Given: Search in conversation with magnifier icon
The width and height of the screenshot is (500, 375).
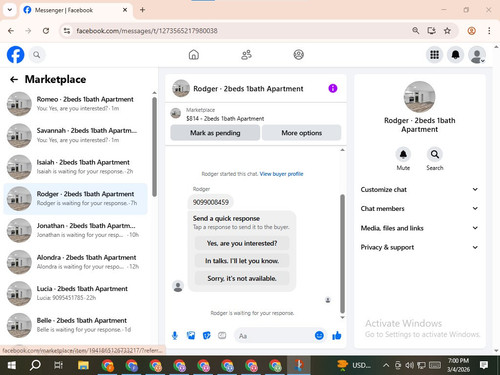Looking at the screenshot, I should (435, 154).
